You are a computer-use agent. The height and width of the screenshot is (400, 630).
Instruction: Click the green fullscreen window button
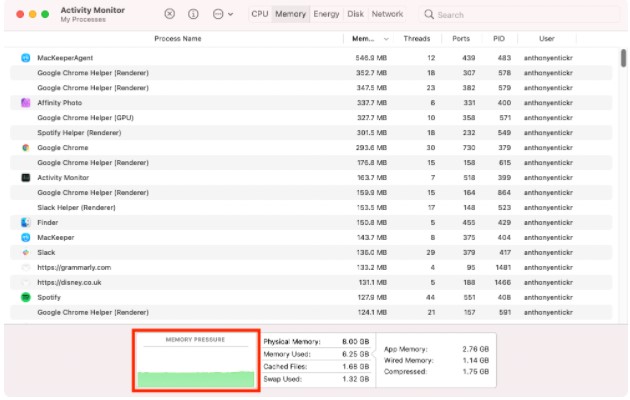coord(45,14)
